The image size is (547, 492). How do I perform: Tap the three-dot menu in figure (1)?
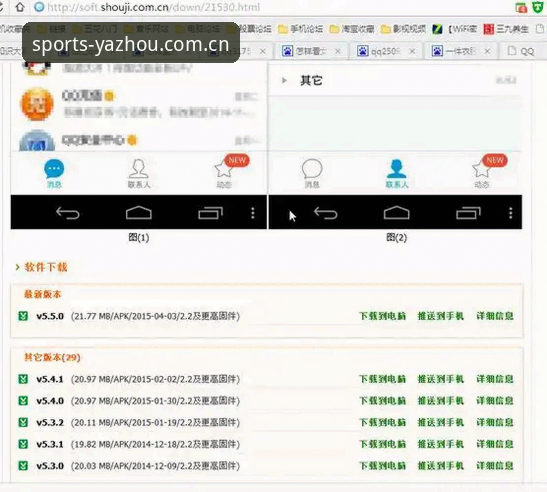[253, 213]
